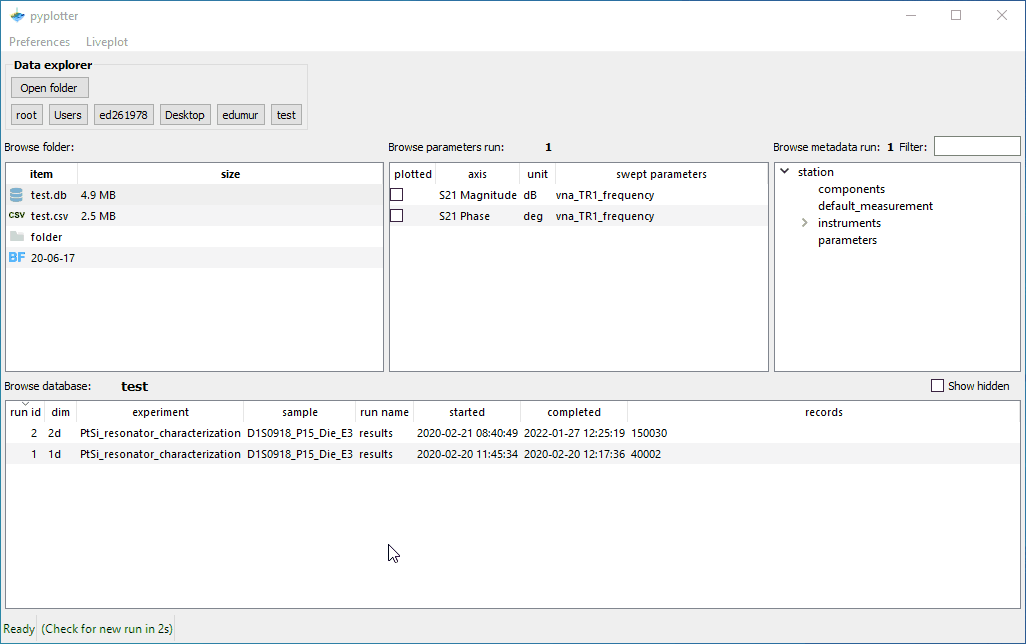Tick the S21 Phase plotted checkbox
1026x644 pixels.
coord(397,216)
